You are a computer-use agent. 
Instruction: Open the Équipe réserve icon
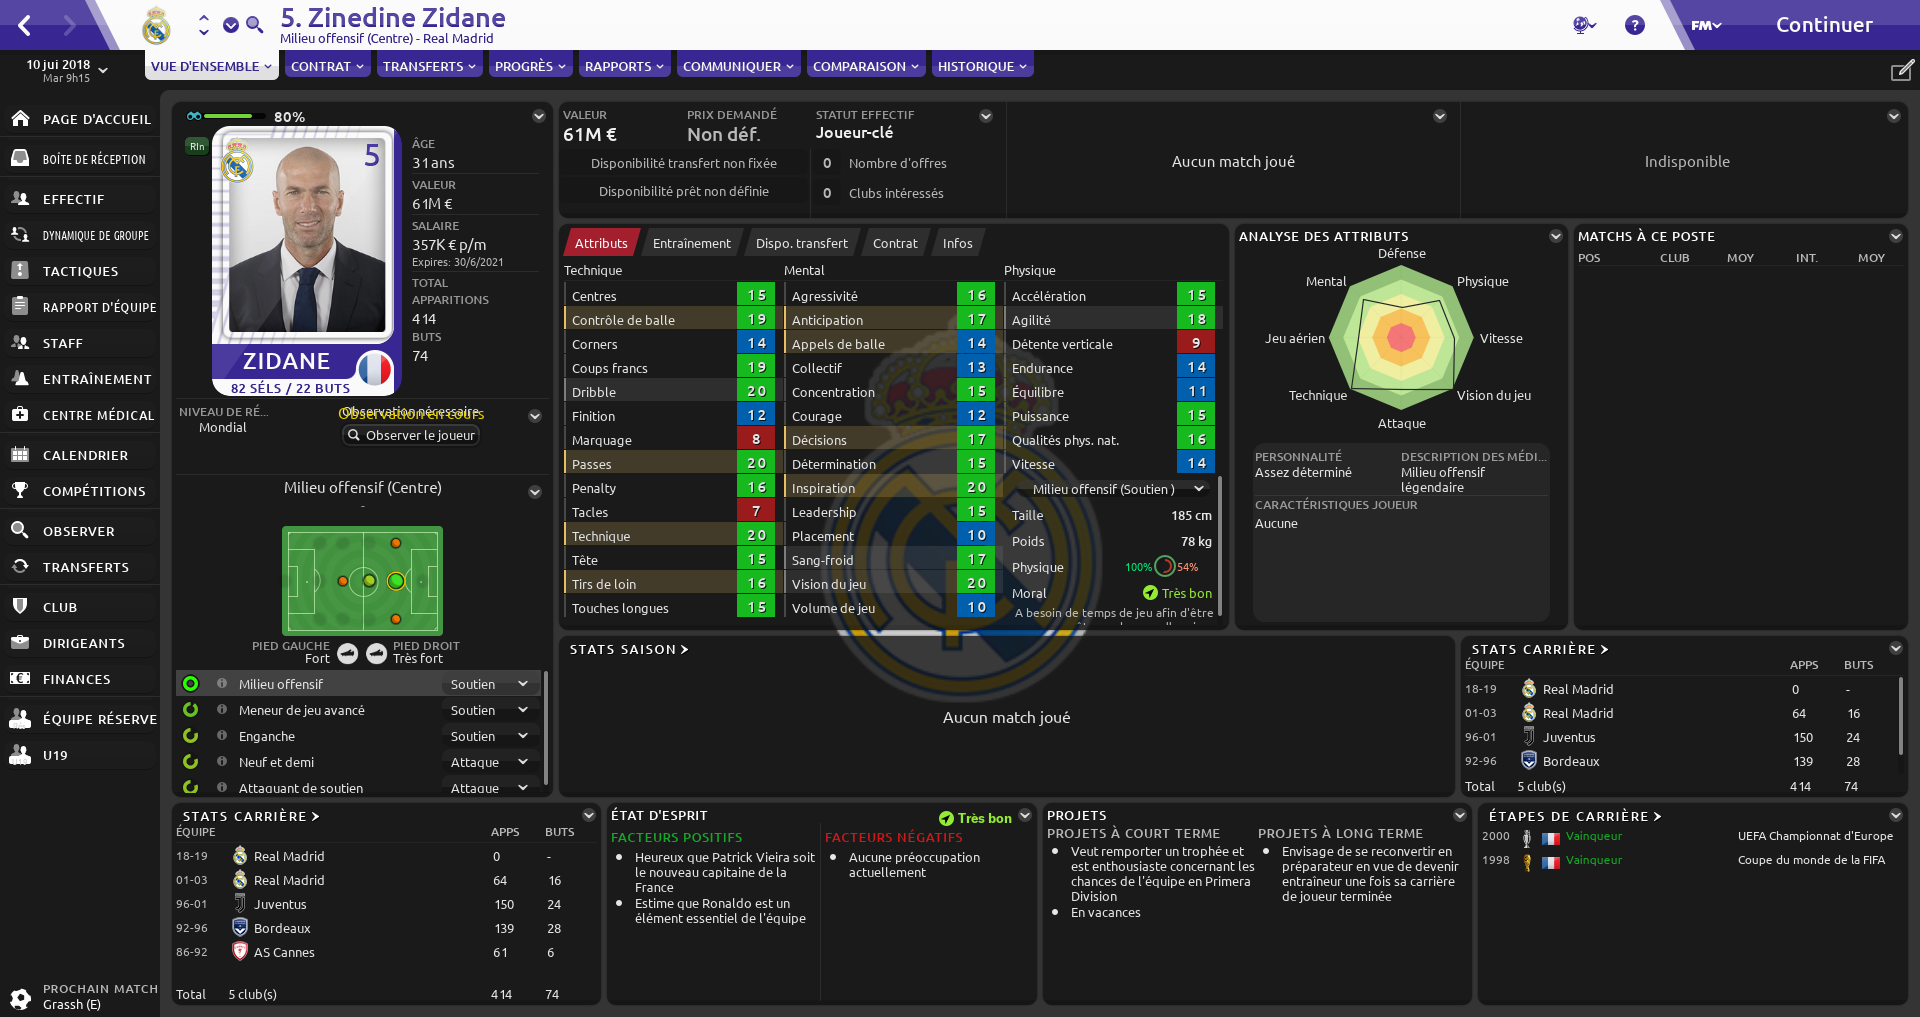(x=20, y=718)
